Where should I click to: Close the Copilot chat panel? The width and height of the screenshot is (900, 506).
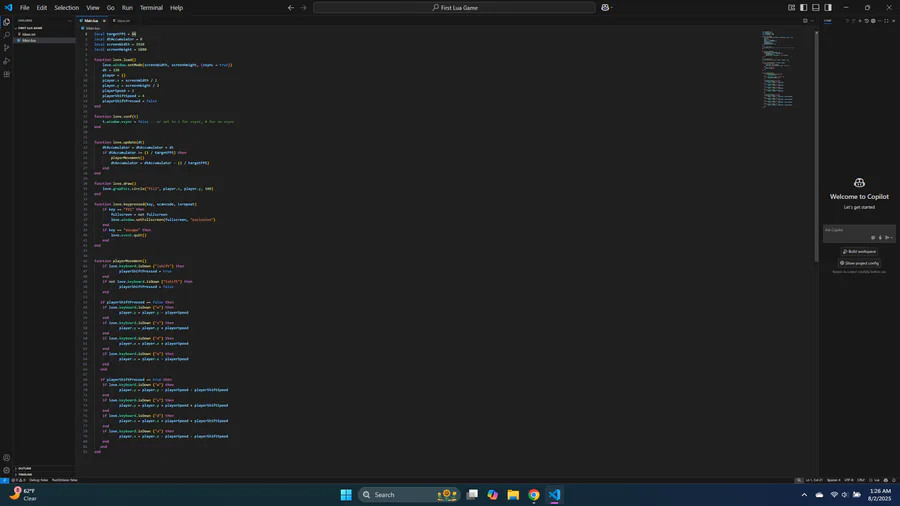(893, 21)
